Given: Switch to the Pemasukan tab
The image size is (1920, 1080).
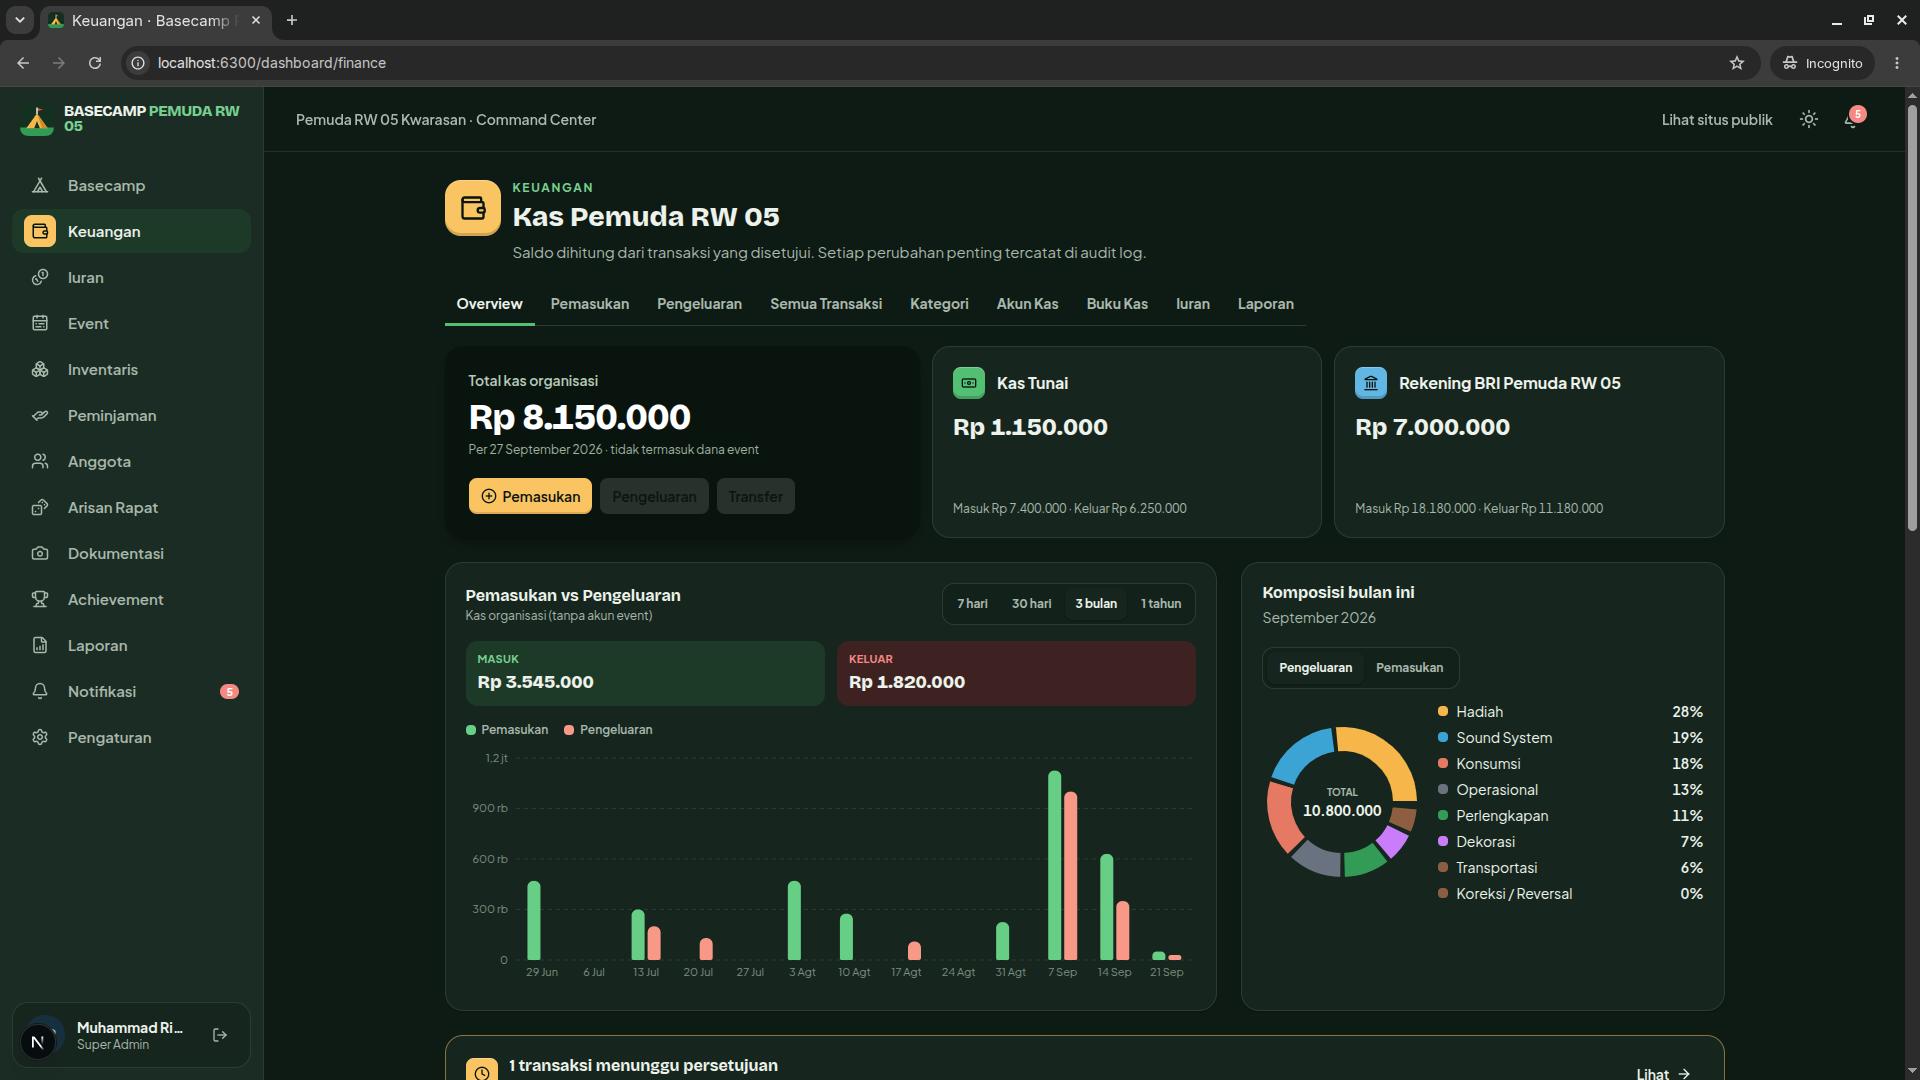Looking at the screenshot, I should coord(590,304).
